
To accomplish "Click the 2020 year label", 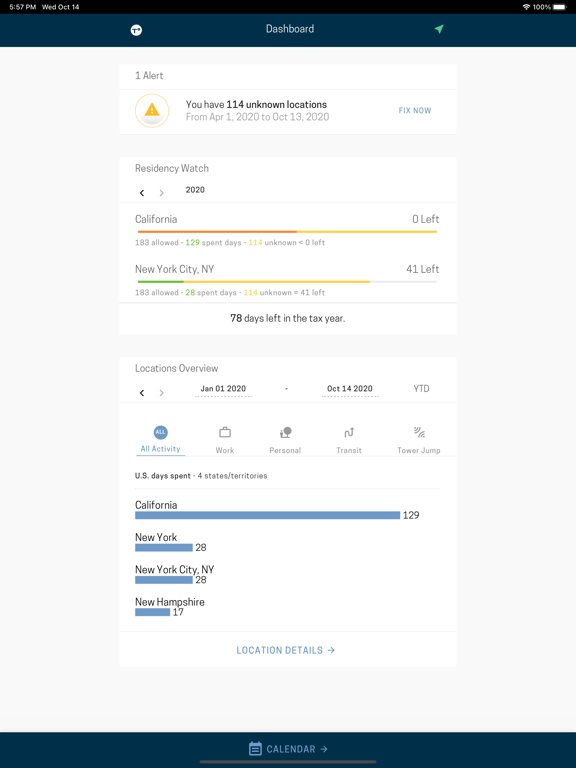I will point(195,190).
